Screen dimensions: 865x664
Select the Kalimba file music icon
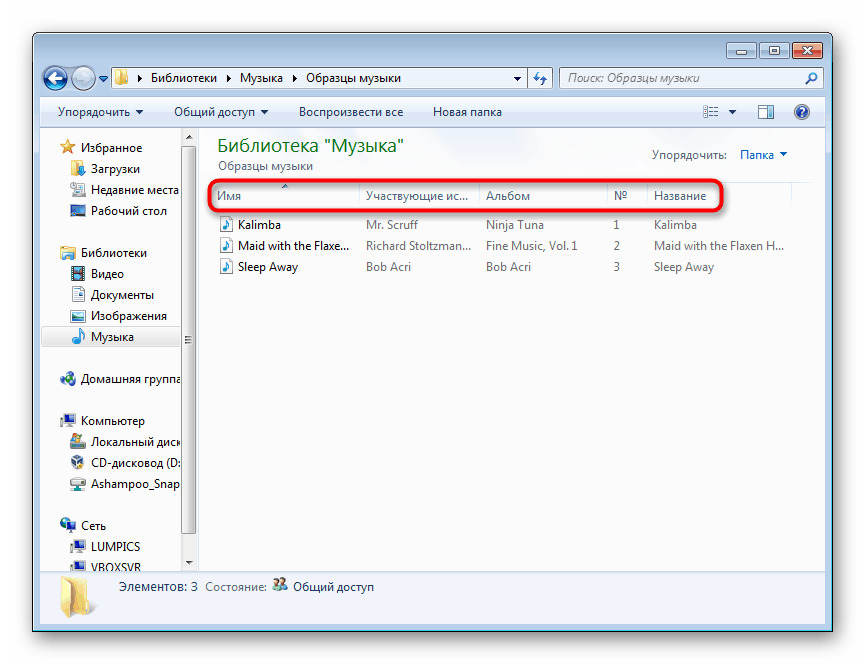click(226, 224)
